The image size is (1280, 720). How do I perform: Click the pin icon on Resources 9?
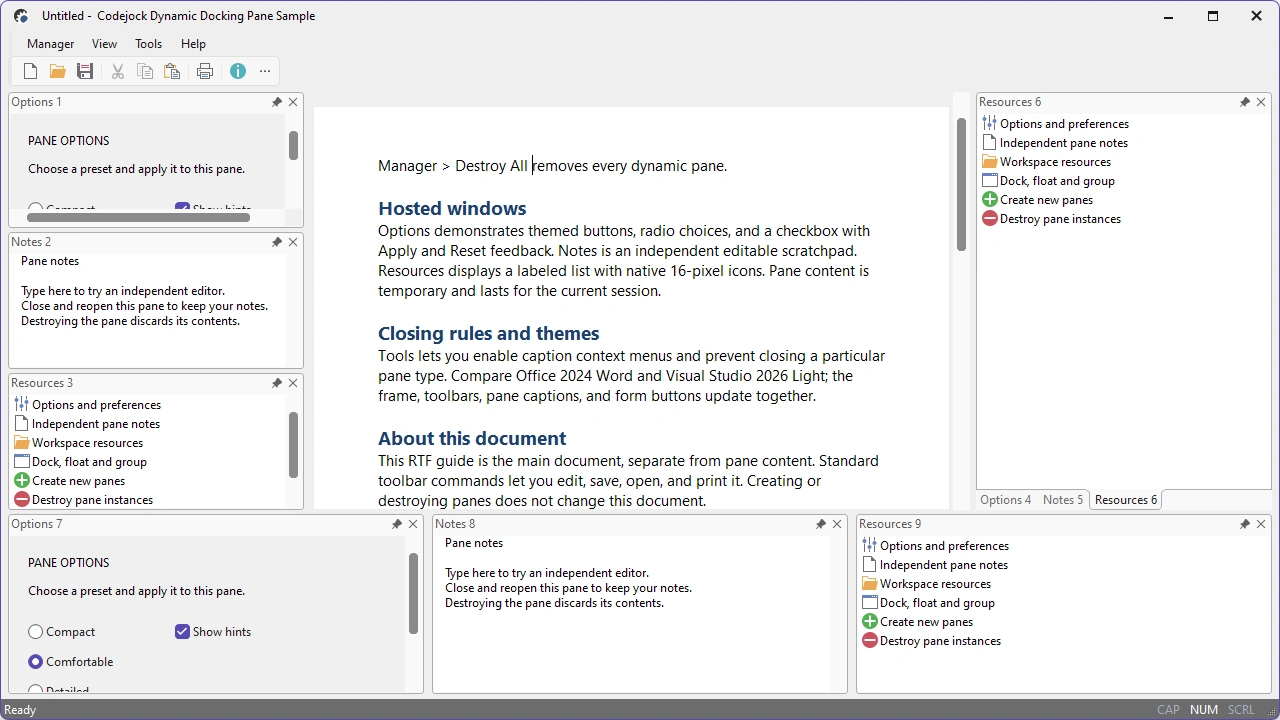1245,524
